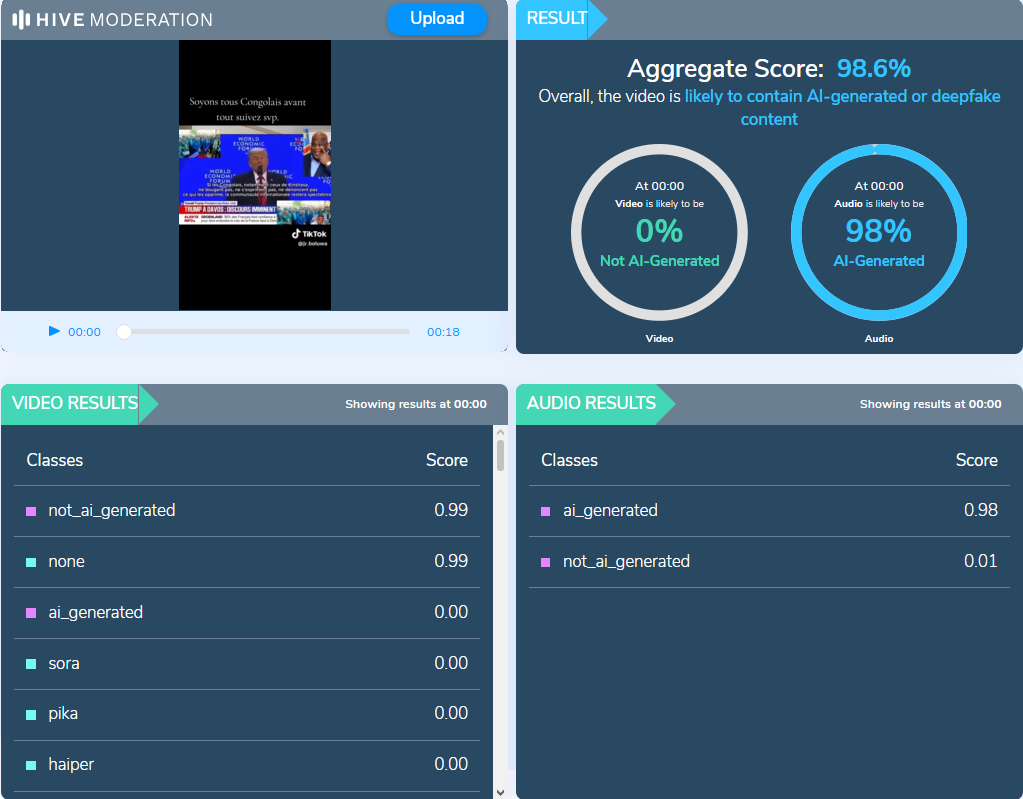The image size is (1023, 799).
Task: Click the cyan swatch next to haiper
Action: [x=31, y=765]
